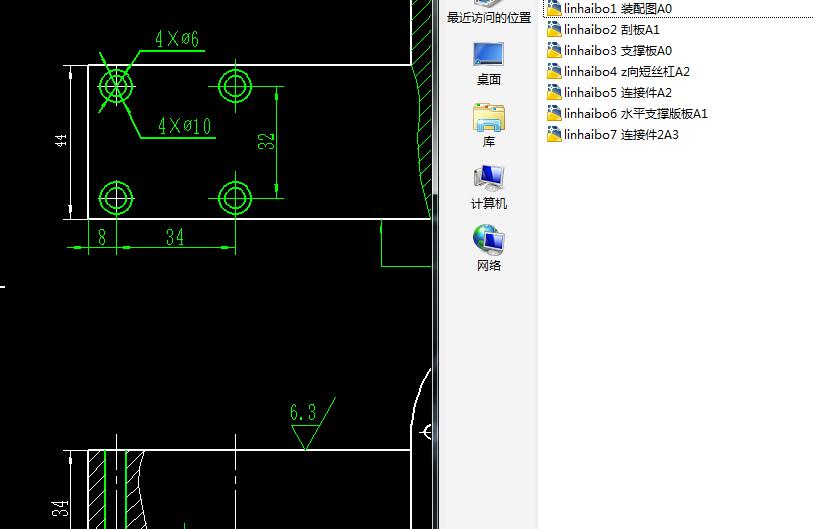Select the 桌面 location icon
Screen dimensions: 814x529
click(489, 64)
